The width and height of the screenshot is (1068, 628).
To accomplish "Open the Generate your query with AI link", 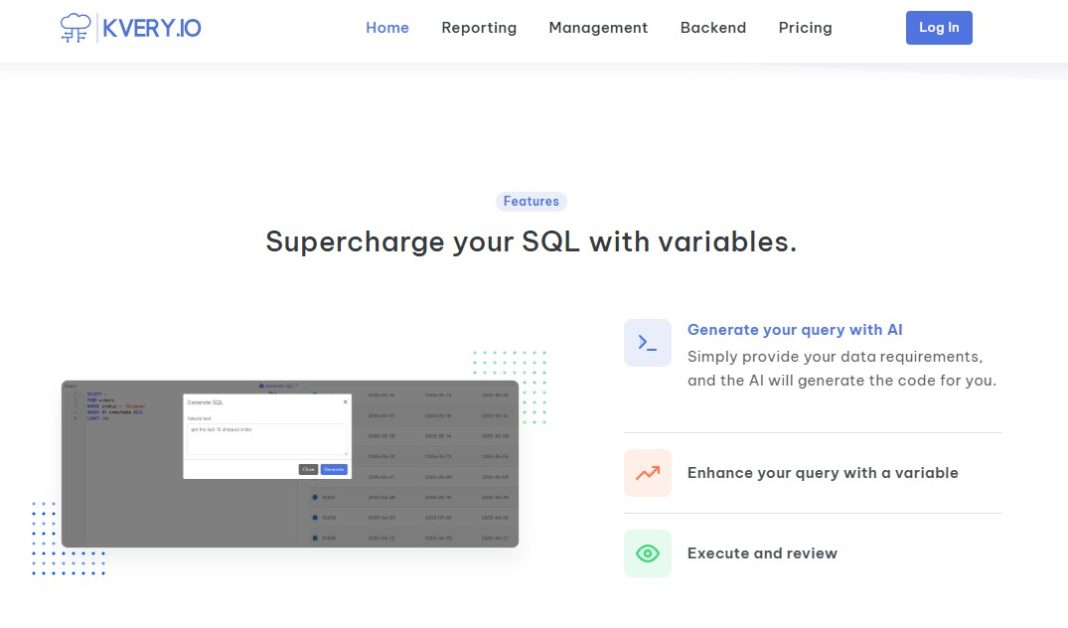I will [x=795, y=330].
